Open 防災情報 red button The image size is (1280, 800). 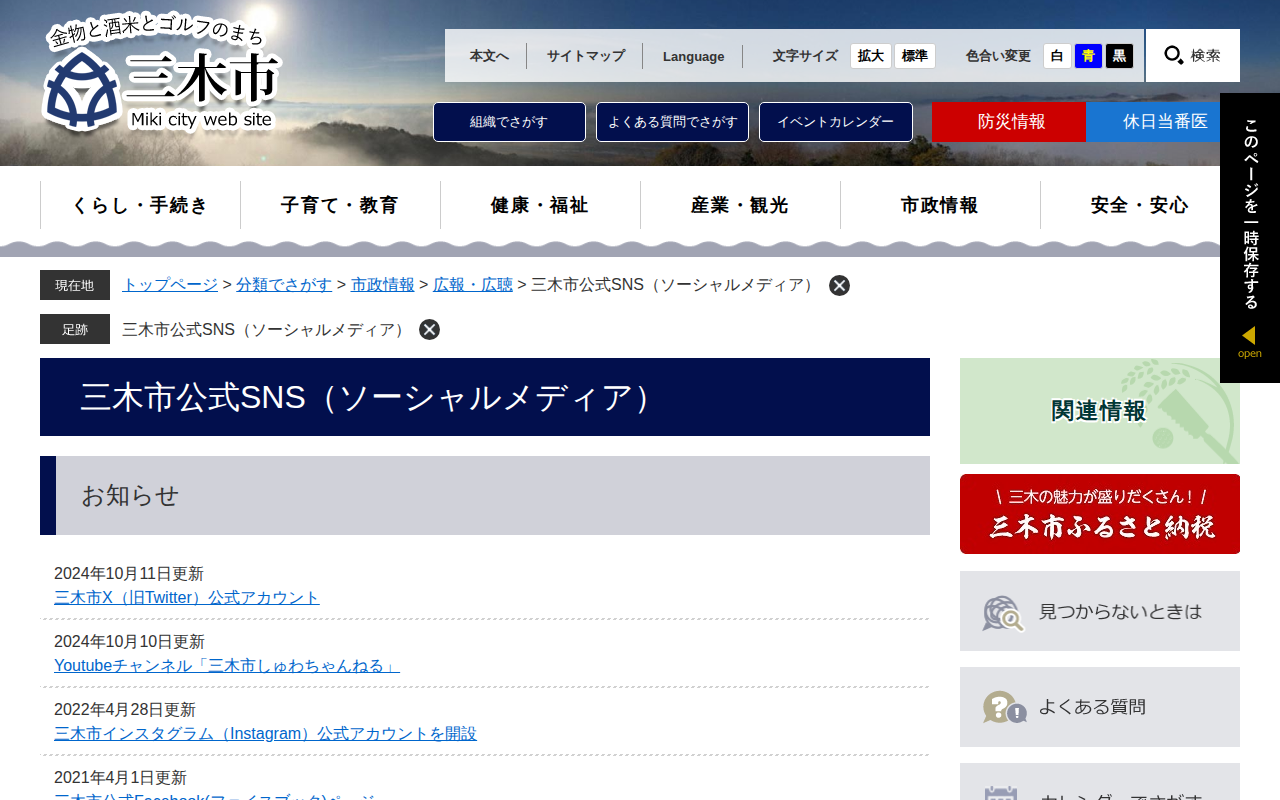1009,122
